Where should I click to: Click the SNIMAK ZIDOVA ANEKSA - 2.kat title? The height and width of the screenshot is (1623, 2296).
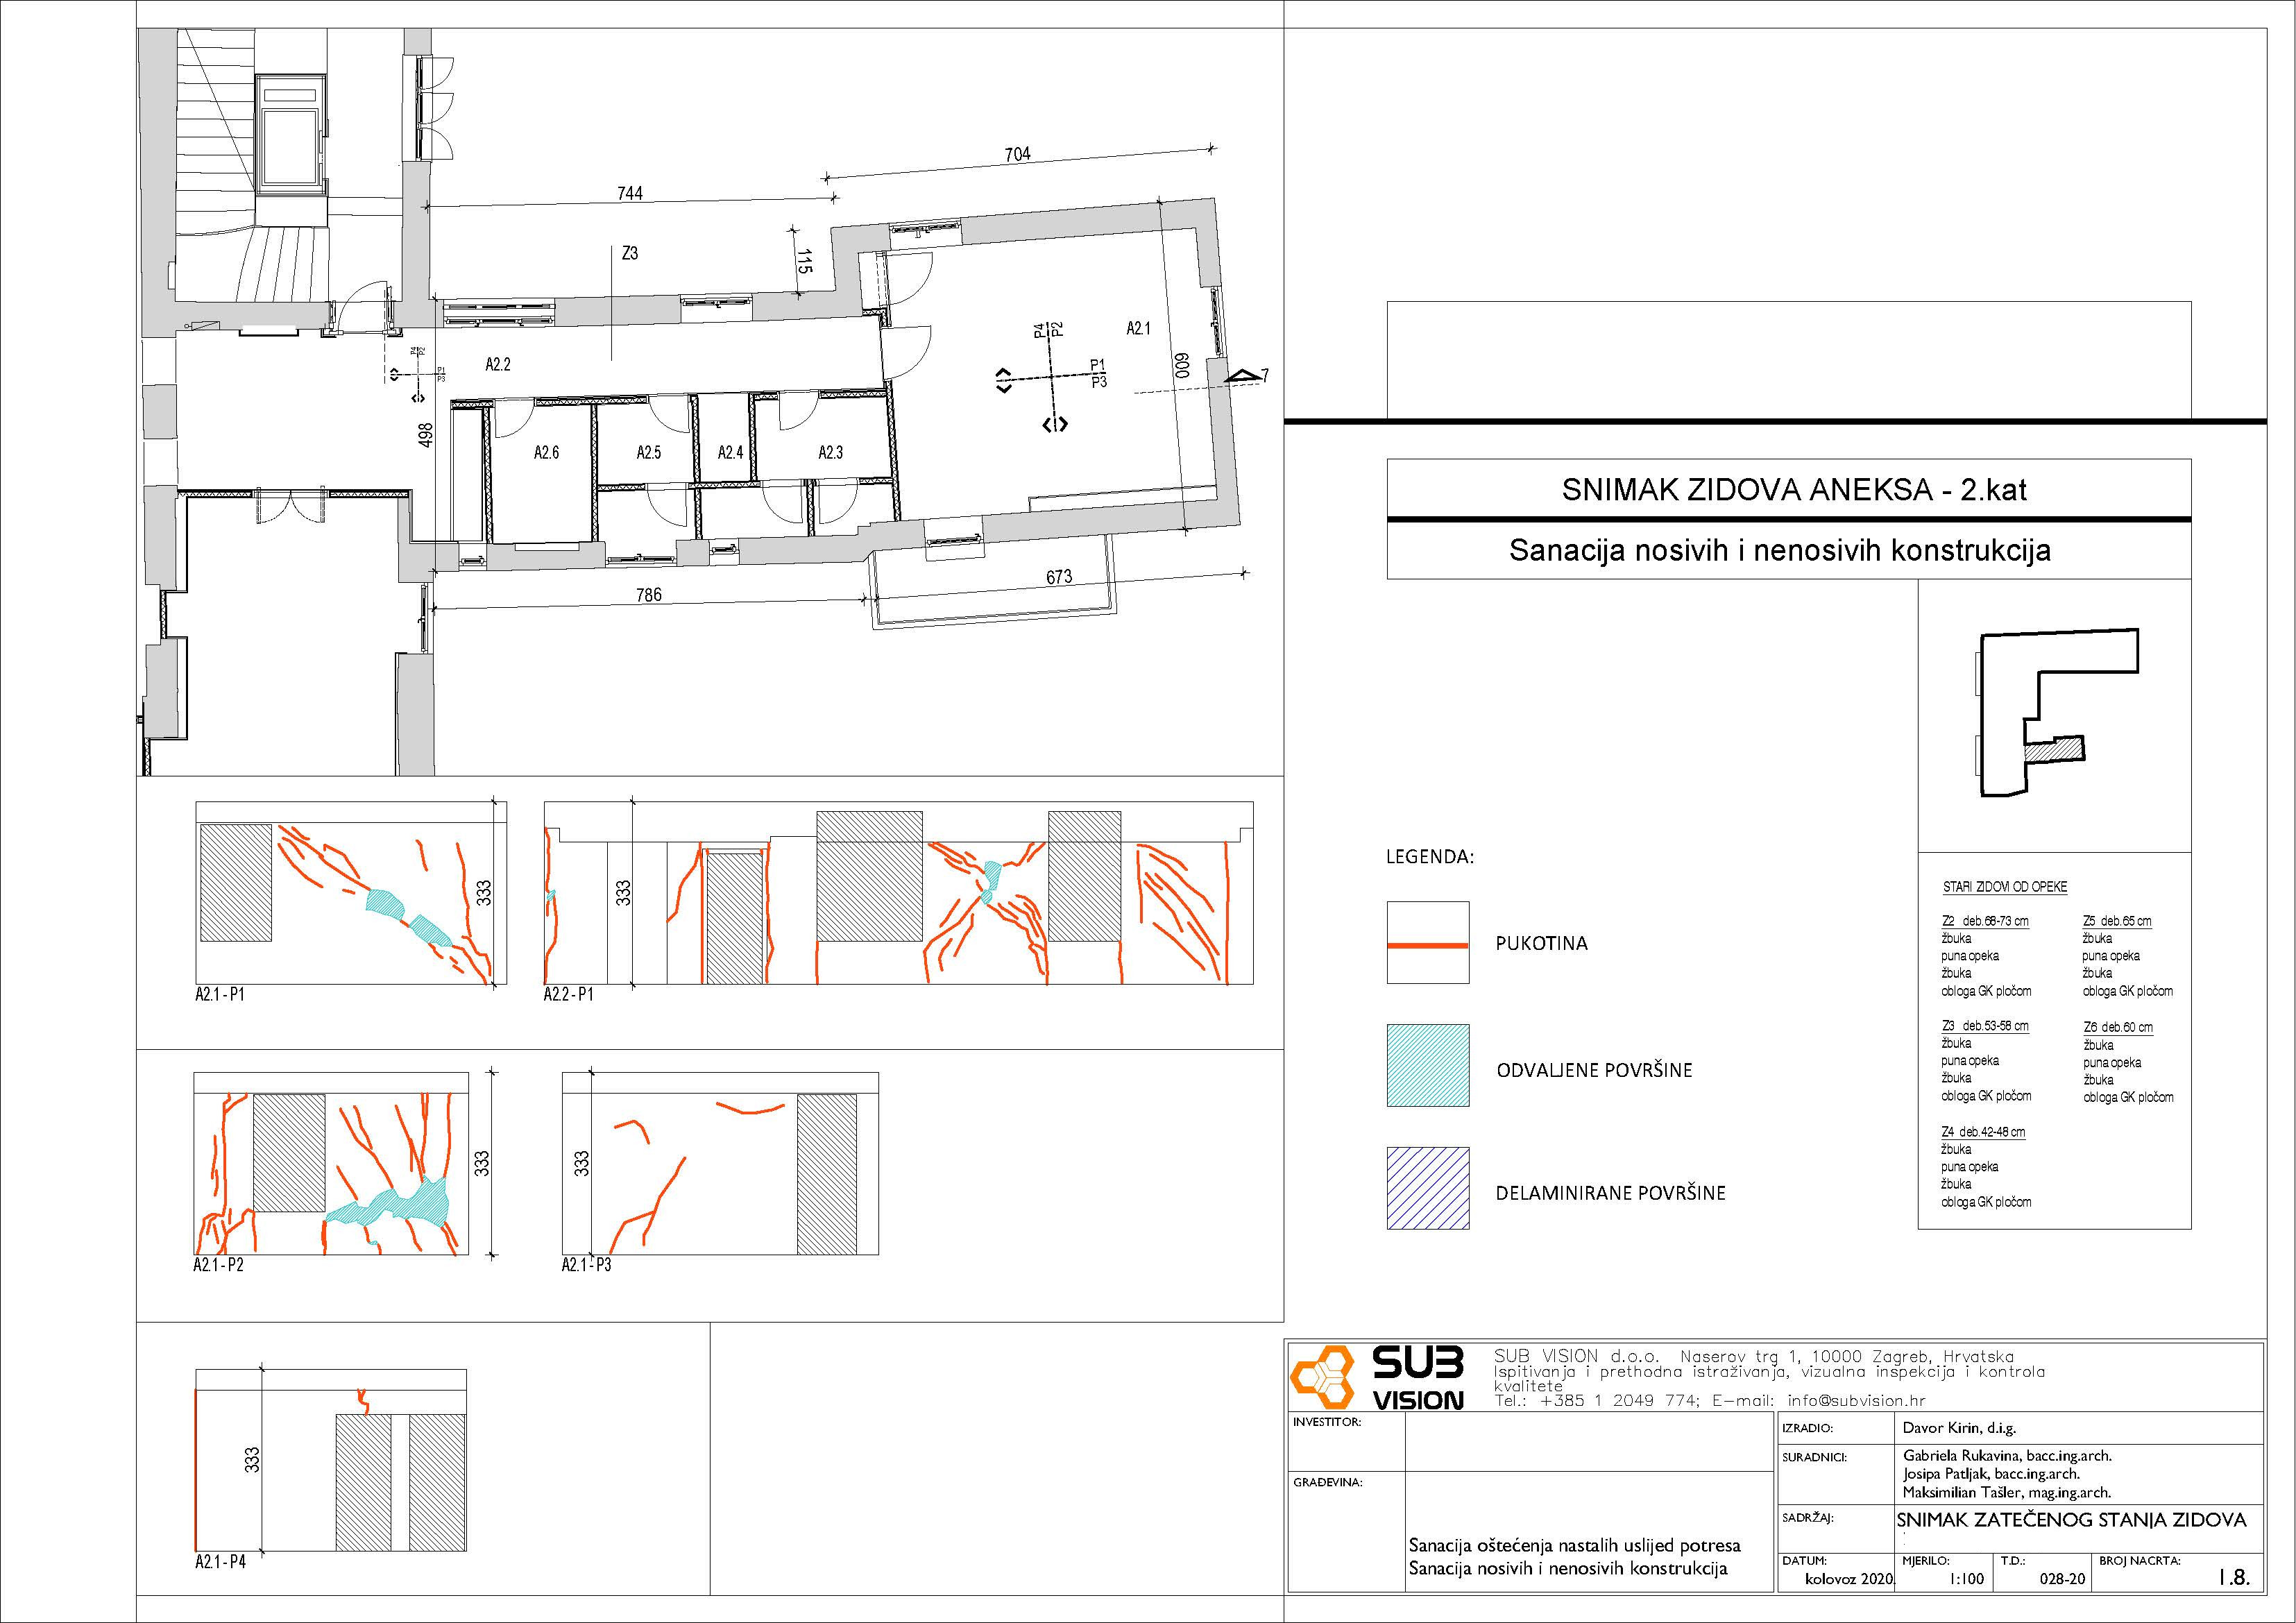point(1794,490)
